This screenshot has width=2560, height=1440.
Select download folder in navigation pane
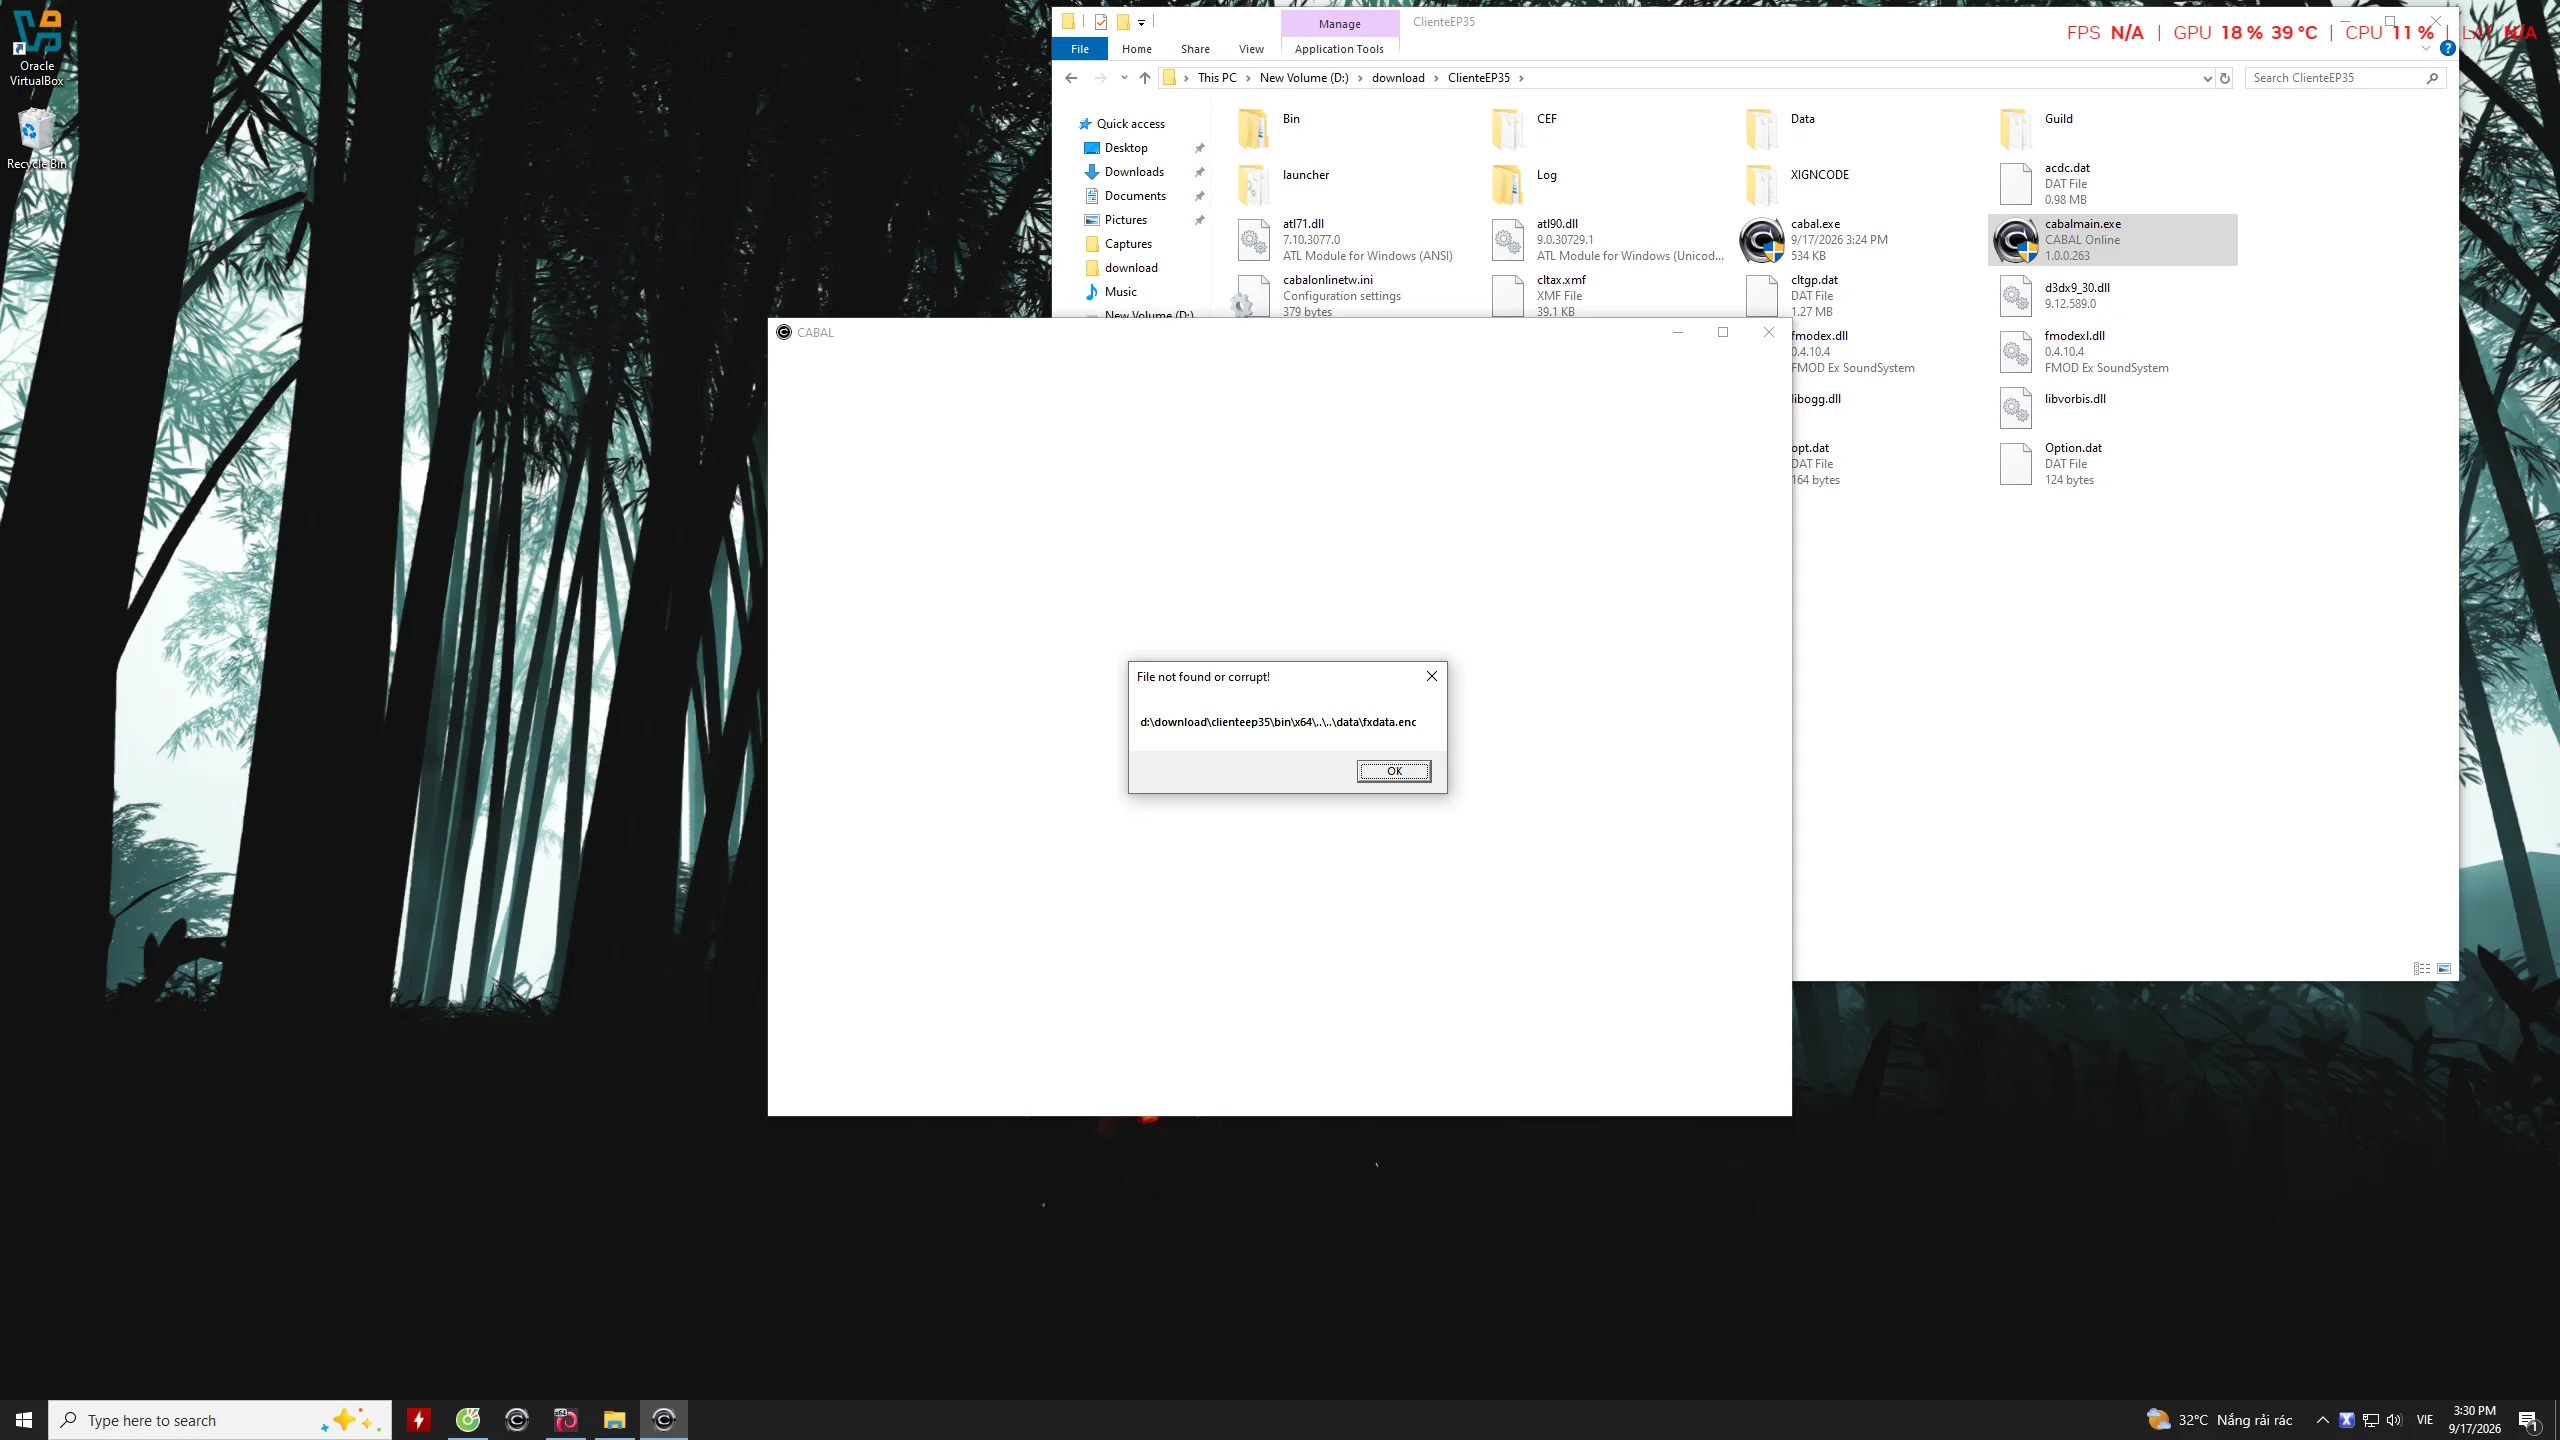click(1131, 268)
